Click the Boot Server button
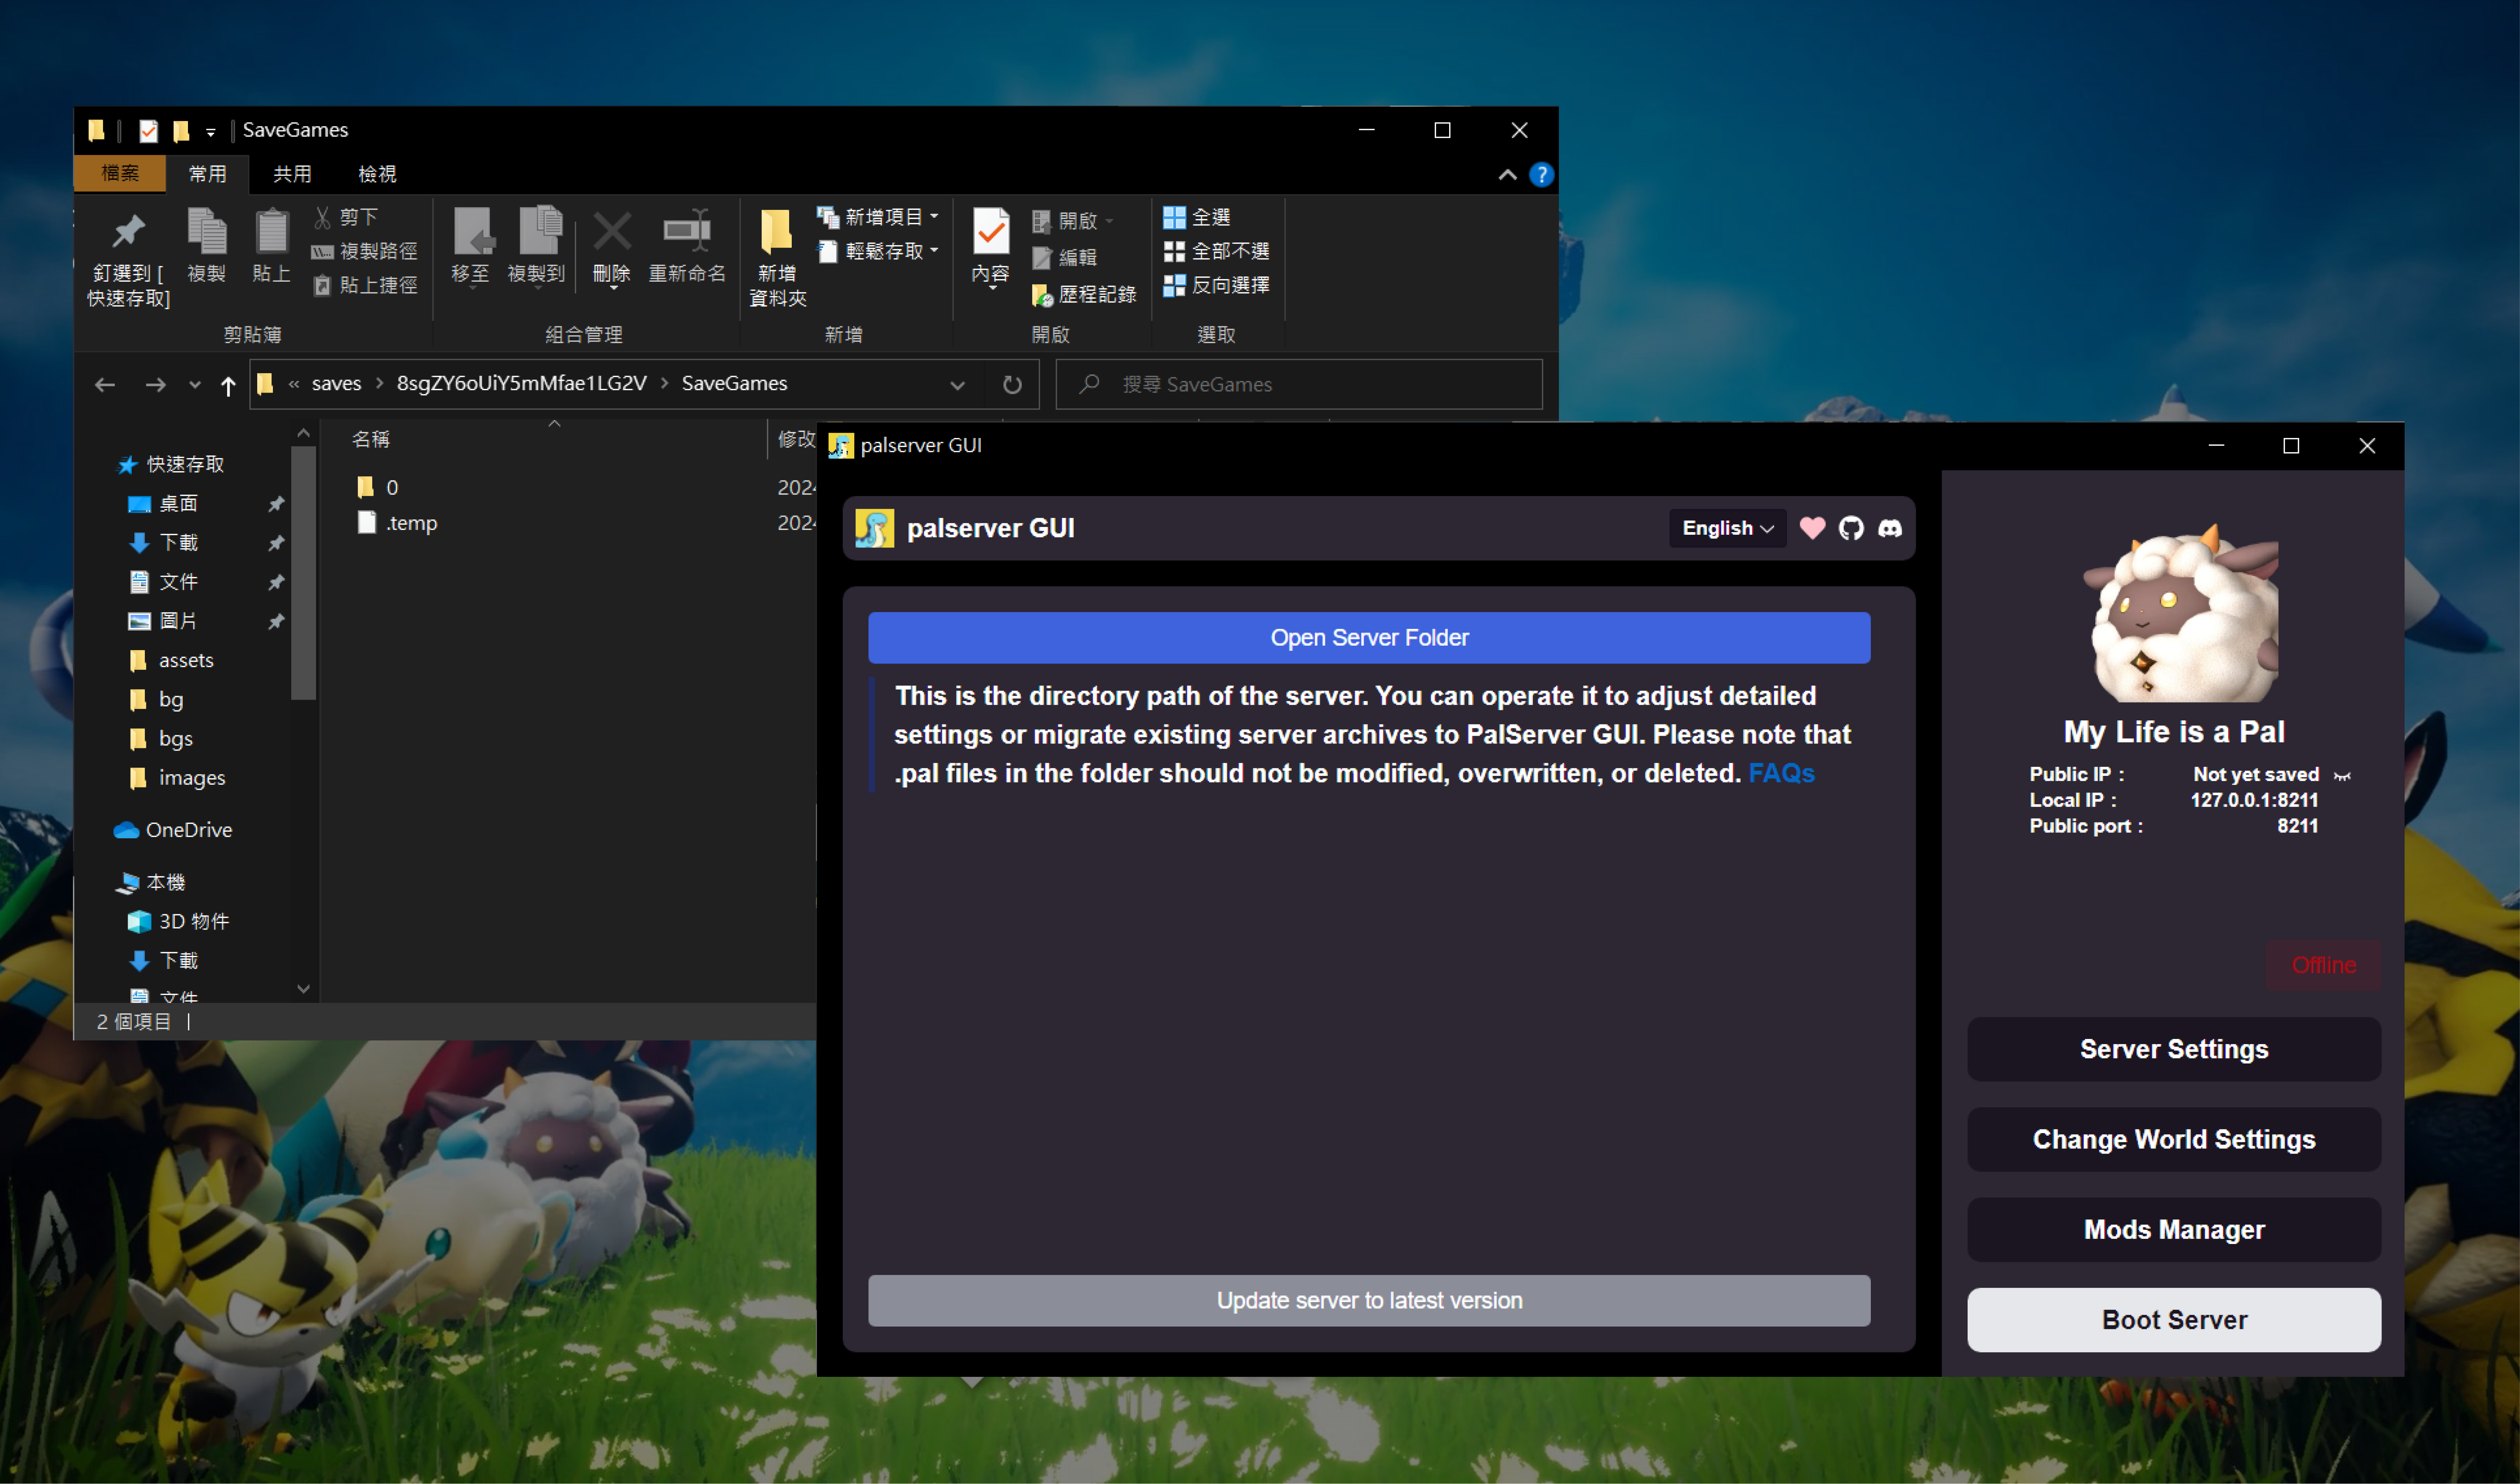The height and width of the screenshot is (1484, 2520). [2174, 1320]
